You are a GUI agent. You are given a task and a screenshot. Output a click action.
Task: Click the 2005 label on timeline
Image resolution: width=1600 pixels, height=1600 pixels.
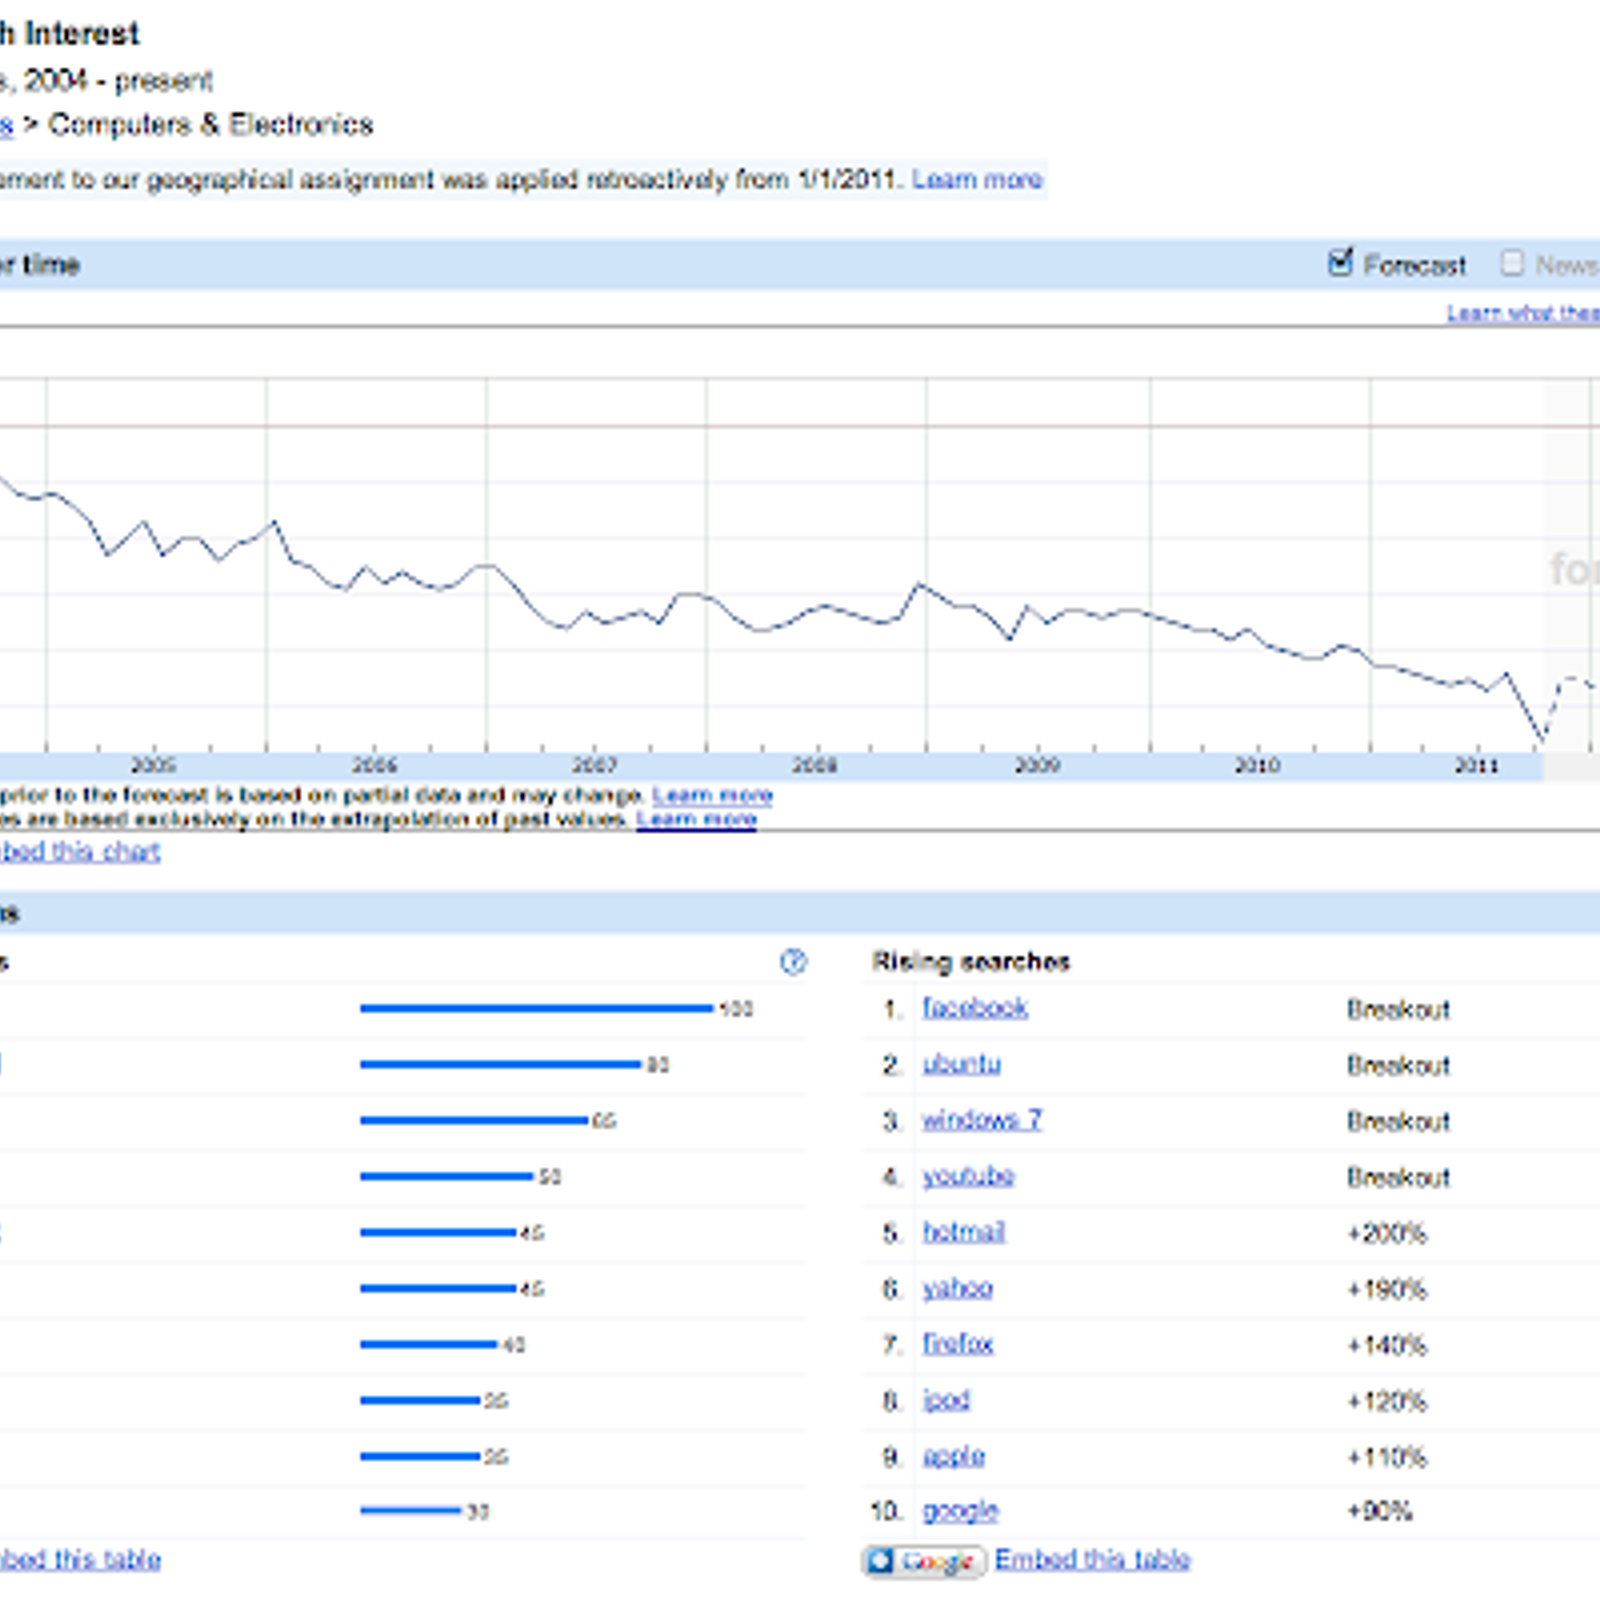(153, 766)
